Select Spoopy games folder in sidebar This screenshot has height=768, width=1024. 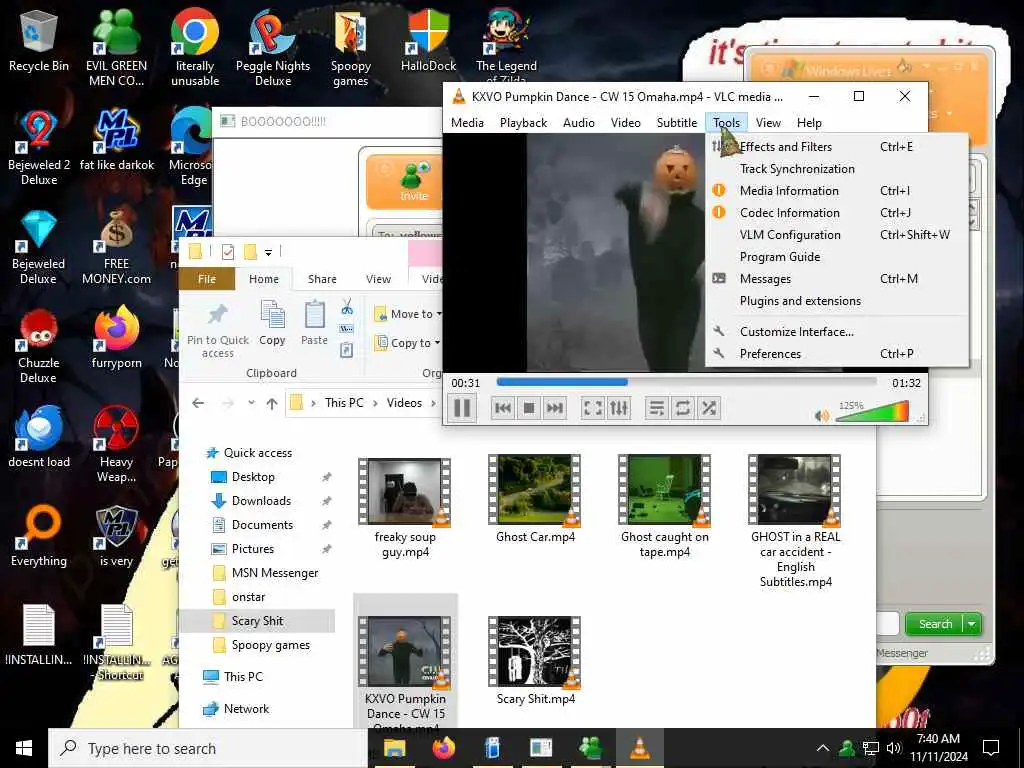click(x=270, y=645)
